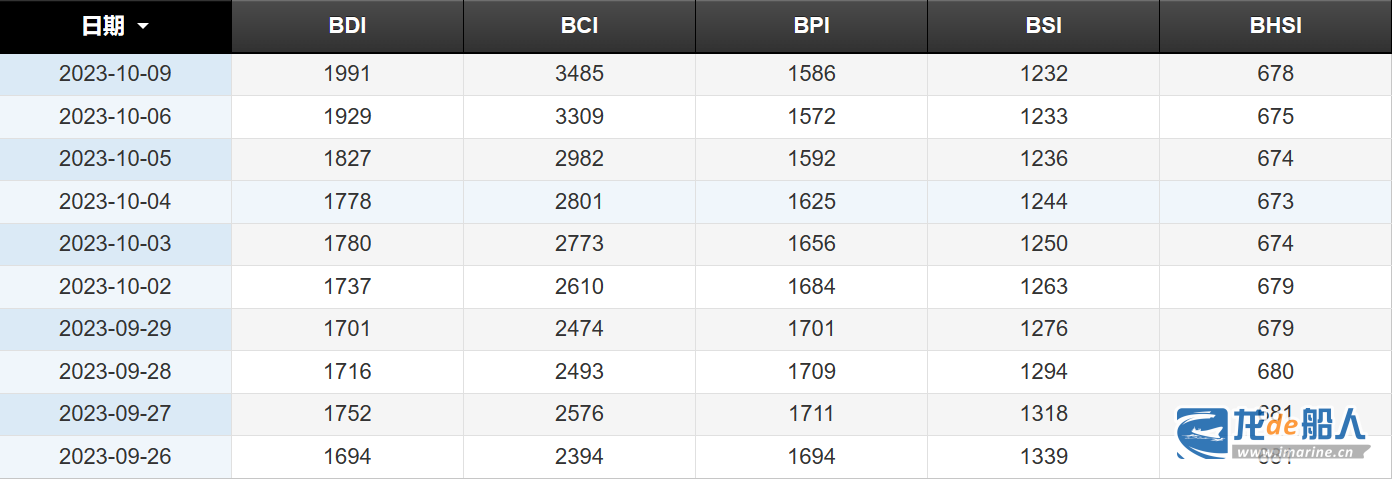Image resolution: width=1394 pixels, height=482 pixels.
Task: Click the 2023-10-06 date cell
Action: [x=115, y=117]
